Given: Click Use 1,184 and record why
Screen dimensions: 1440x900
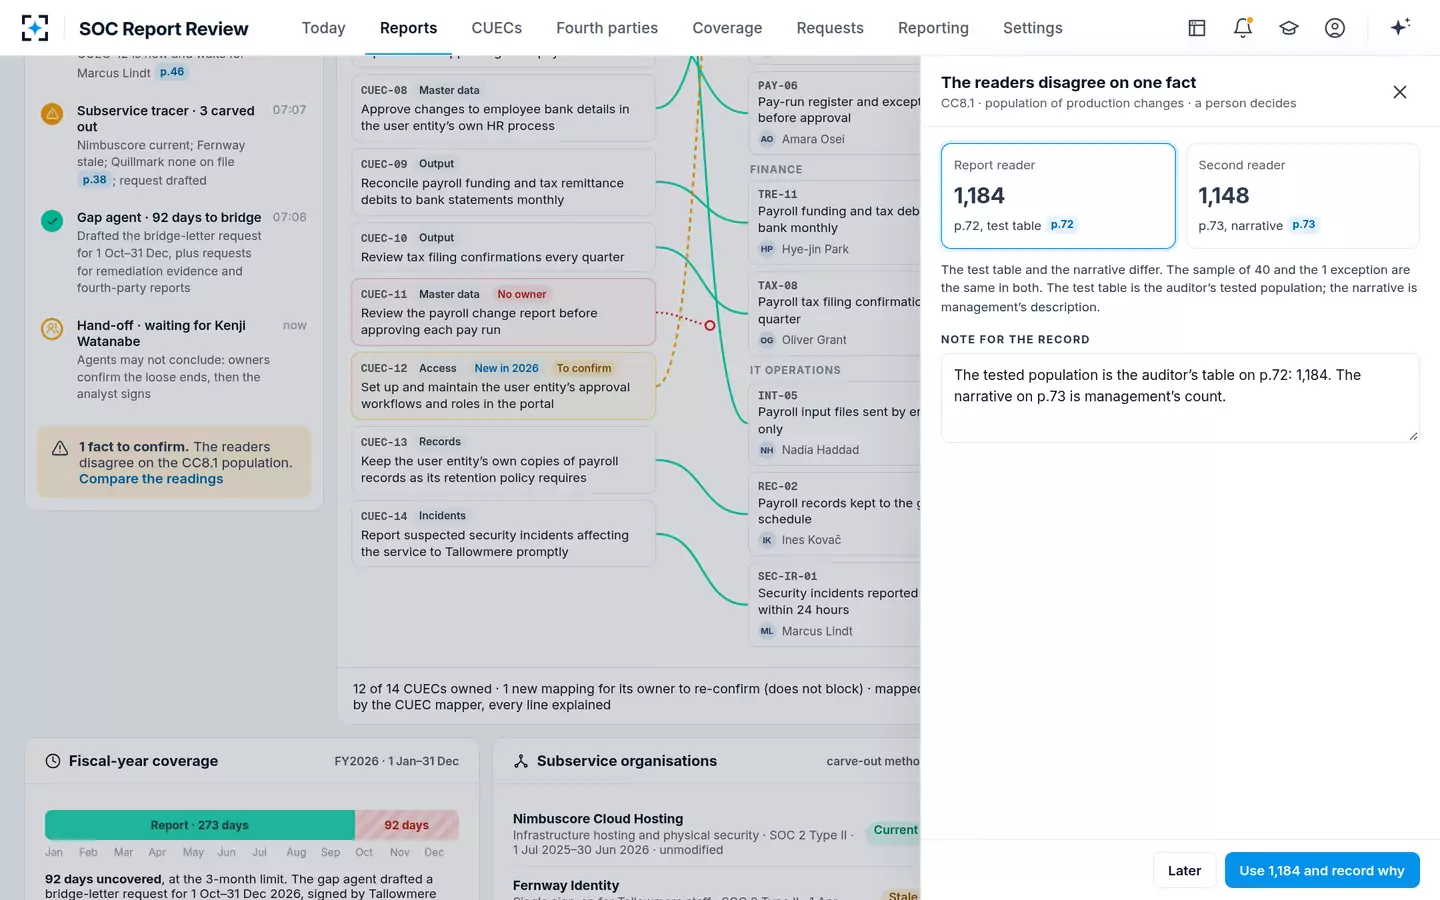Looking at the screenshot, I should point(1322,870).
